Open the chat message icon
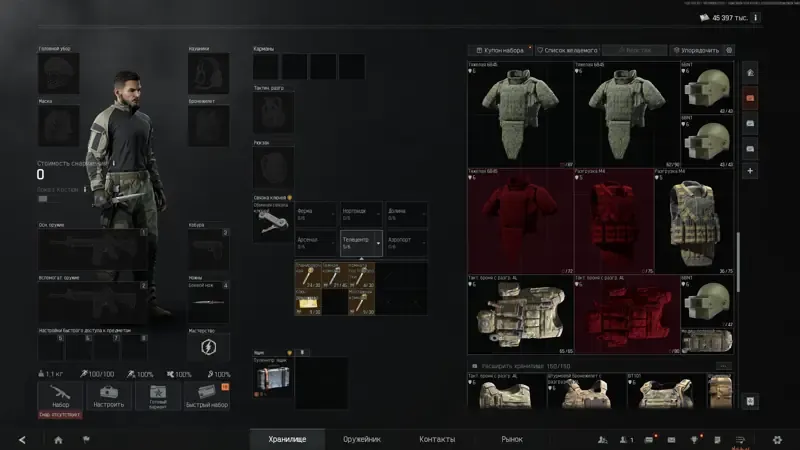This screenshot has height=450, width=800. pos(649,439)
